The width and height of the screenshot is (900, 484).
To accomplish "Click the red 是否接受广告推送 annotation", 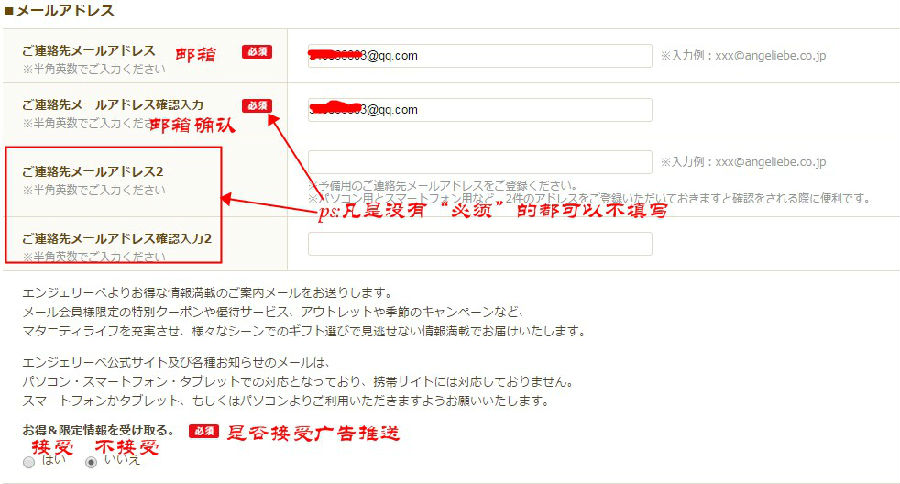I will 313,432.
